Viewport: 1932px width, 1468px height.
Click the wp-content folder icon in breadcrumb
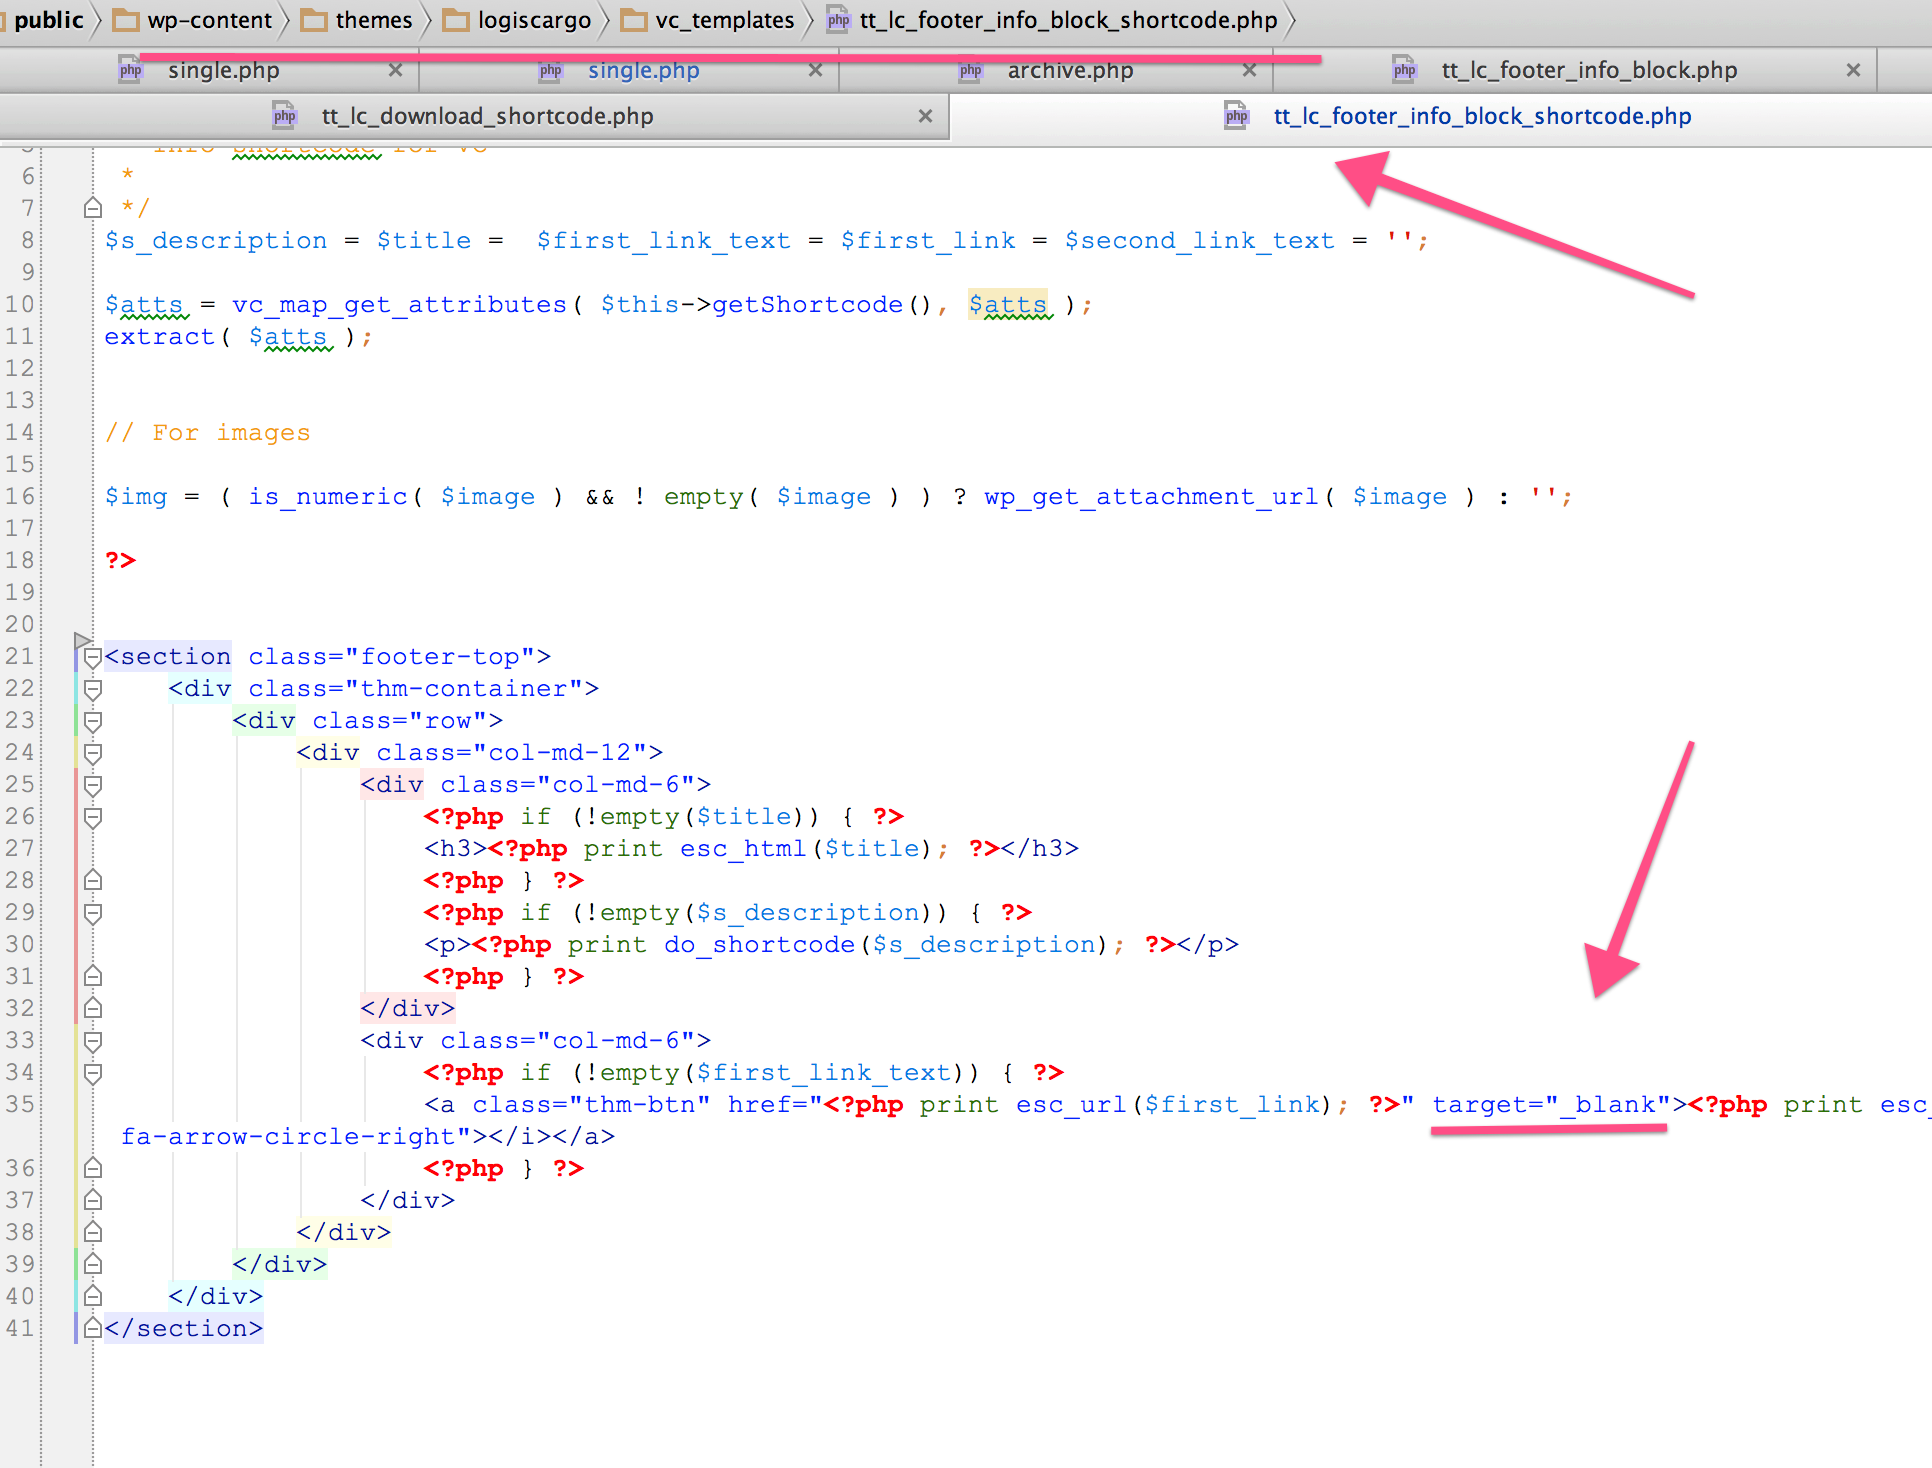126,20
